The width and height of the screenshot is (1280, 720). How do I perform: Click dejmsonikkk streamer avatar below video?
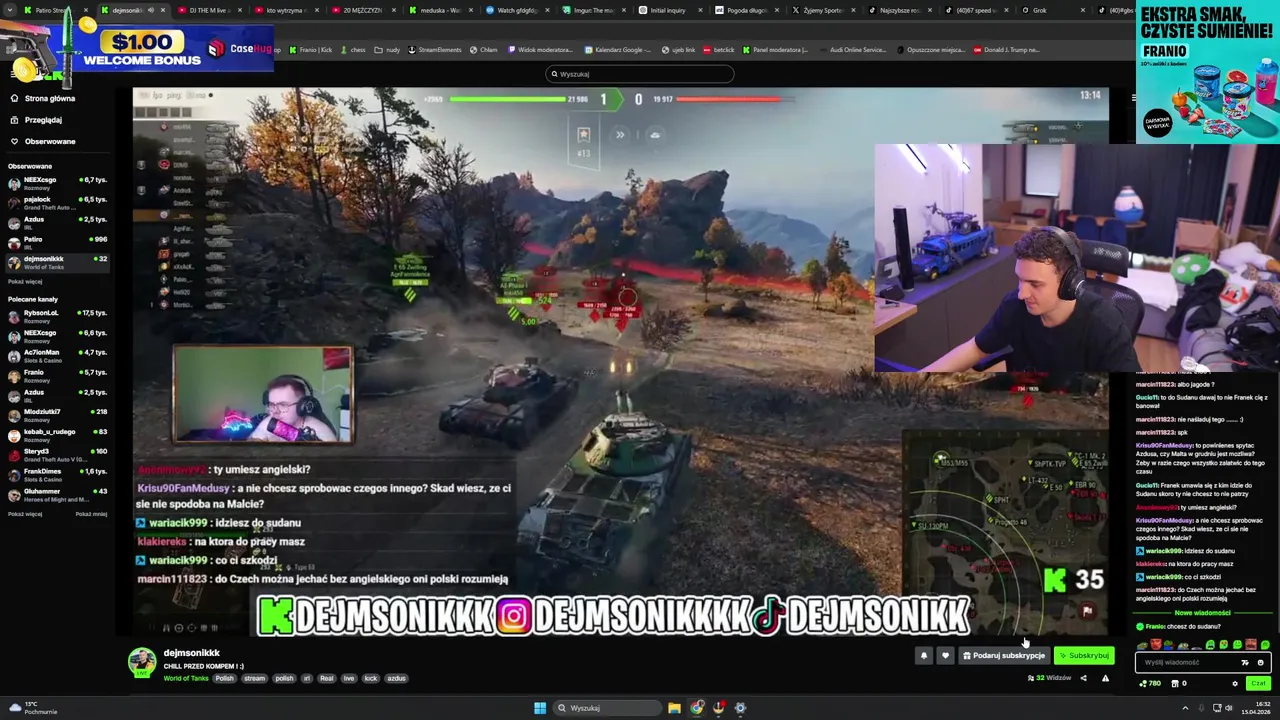[142, 661]
